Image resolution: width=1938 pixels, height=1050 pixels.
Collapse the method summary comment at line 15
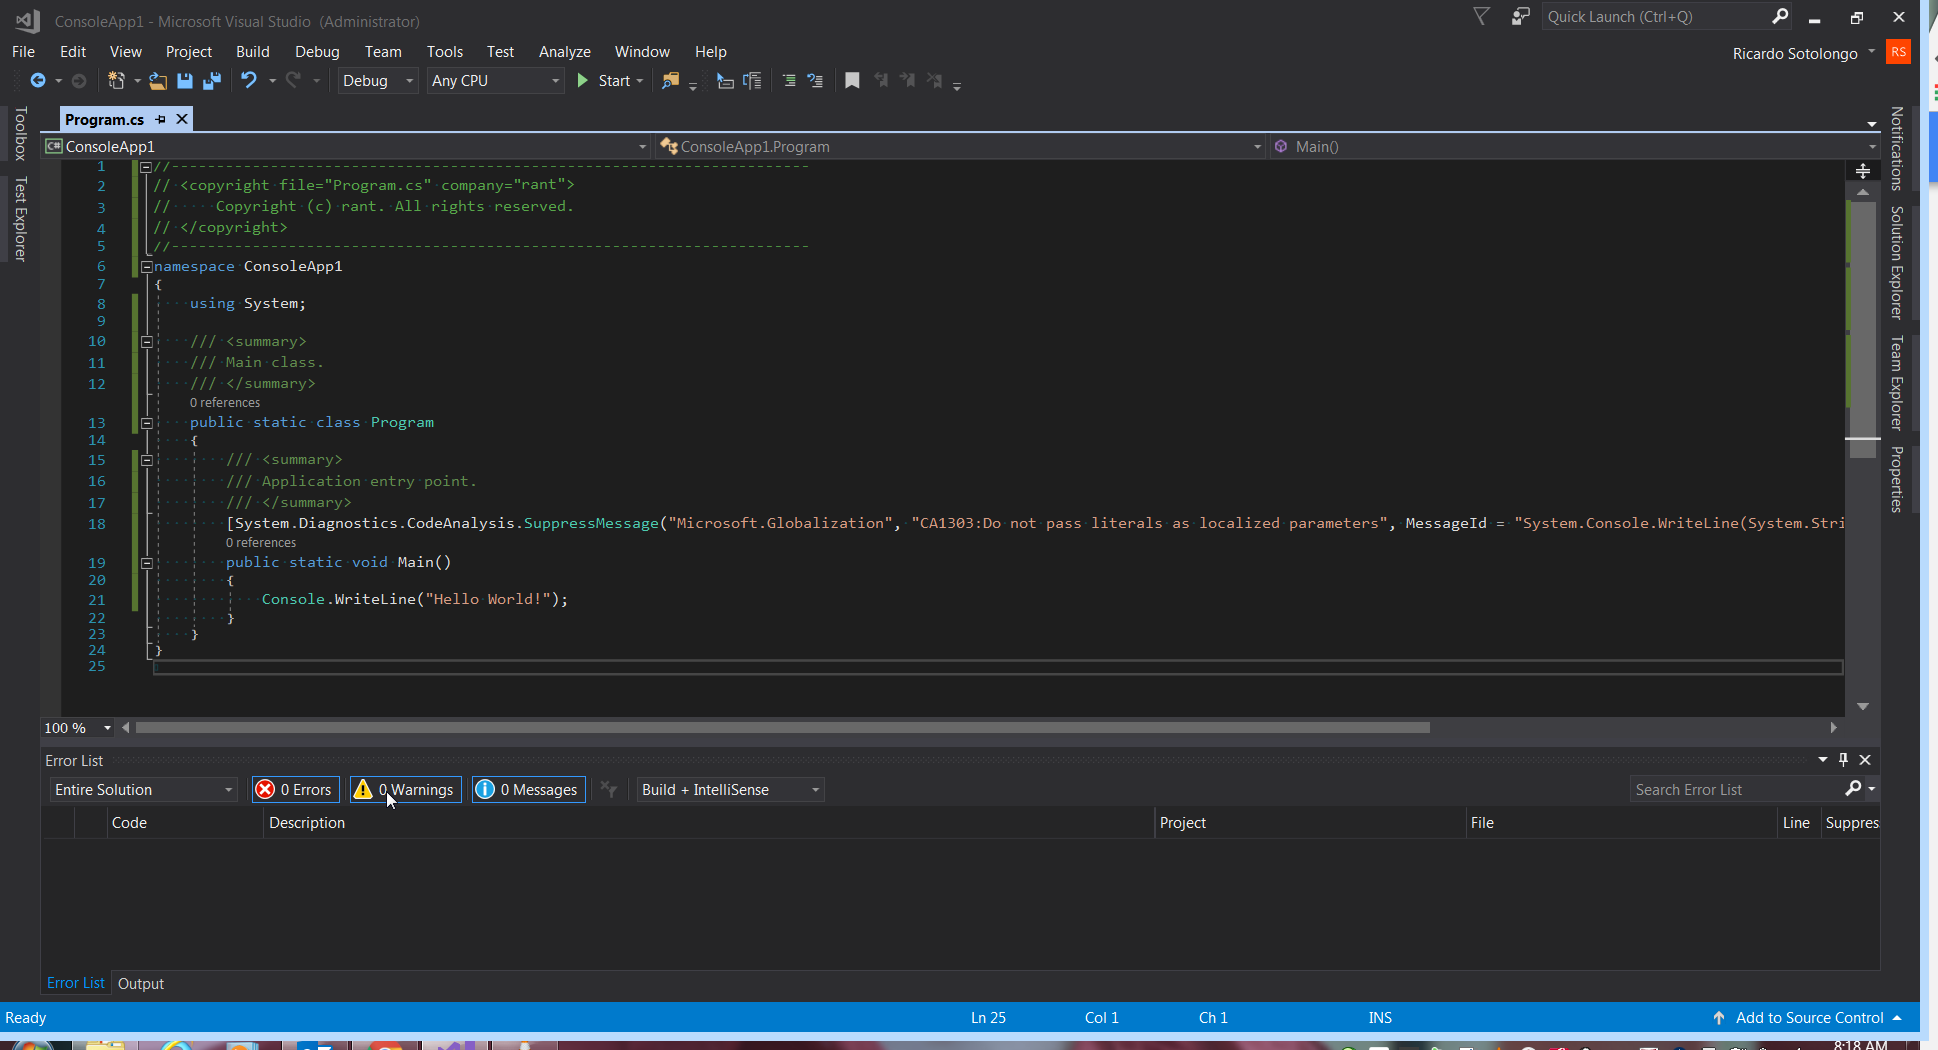tap(146, 460)
